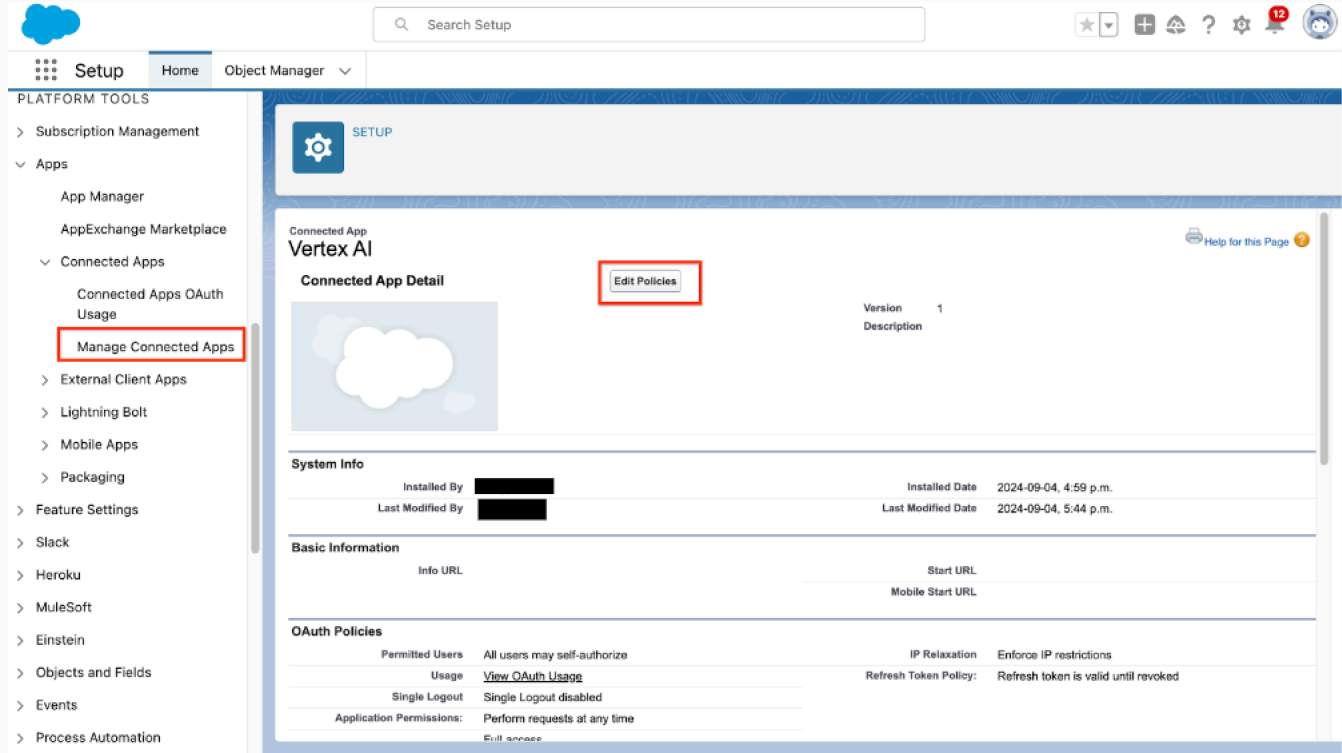Click the Edit Policies button
This screenshot has height=753, width=1342.
pos(645,281)
